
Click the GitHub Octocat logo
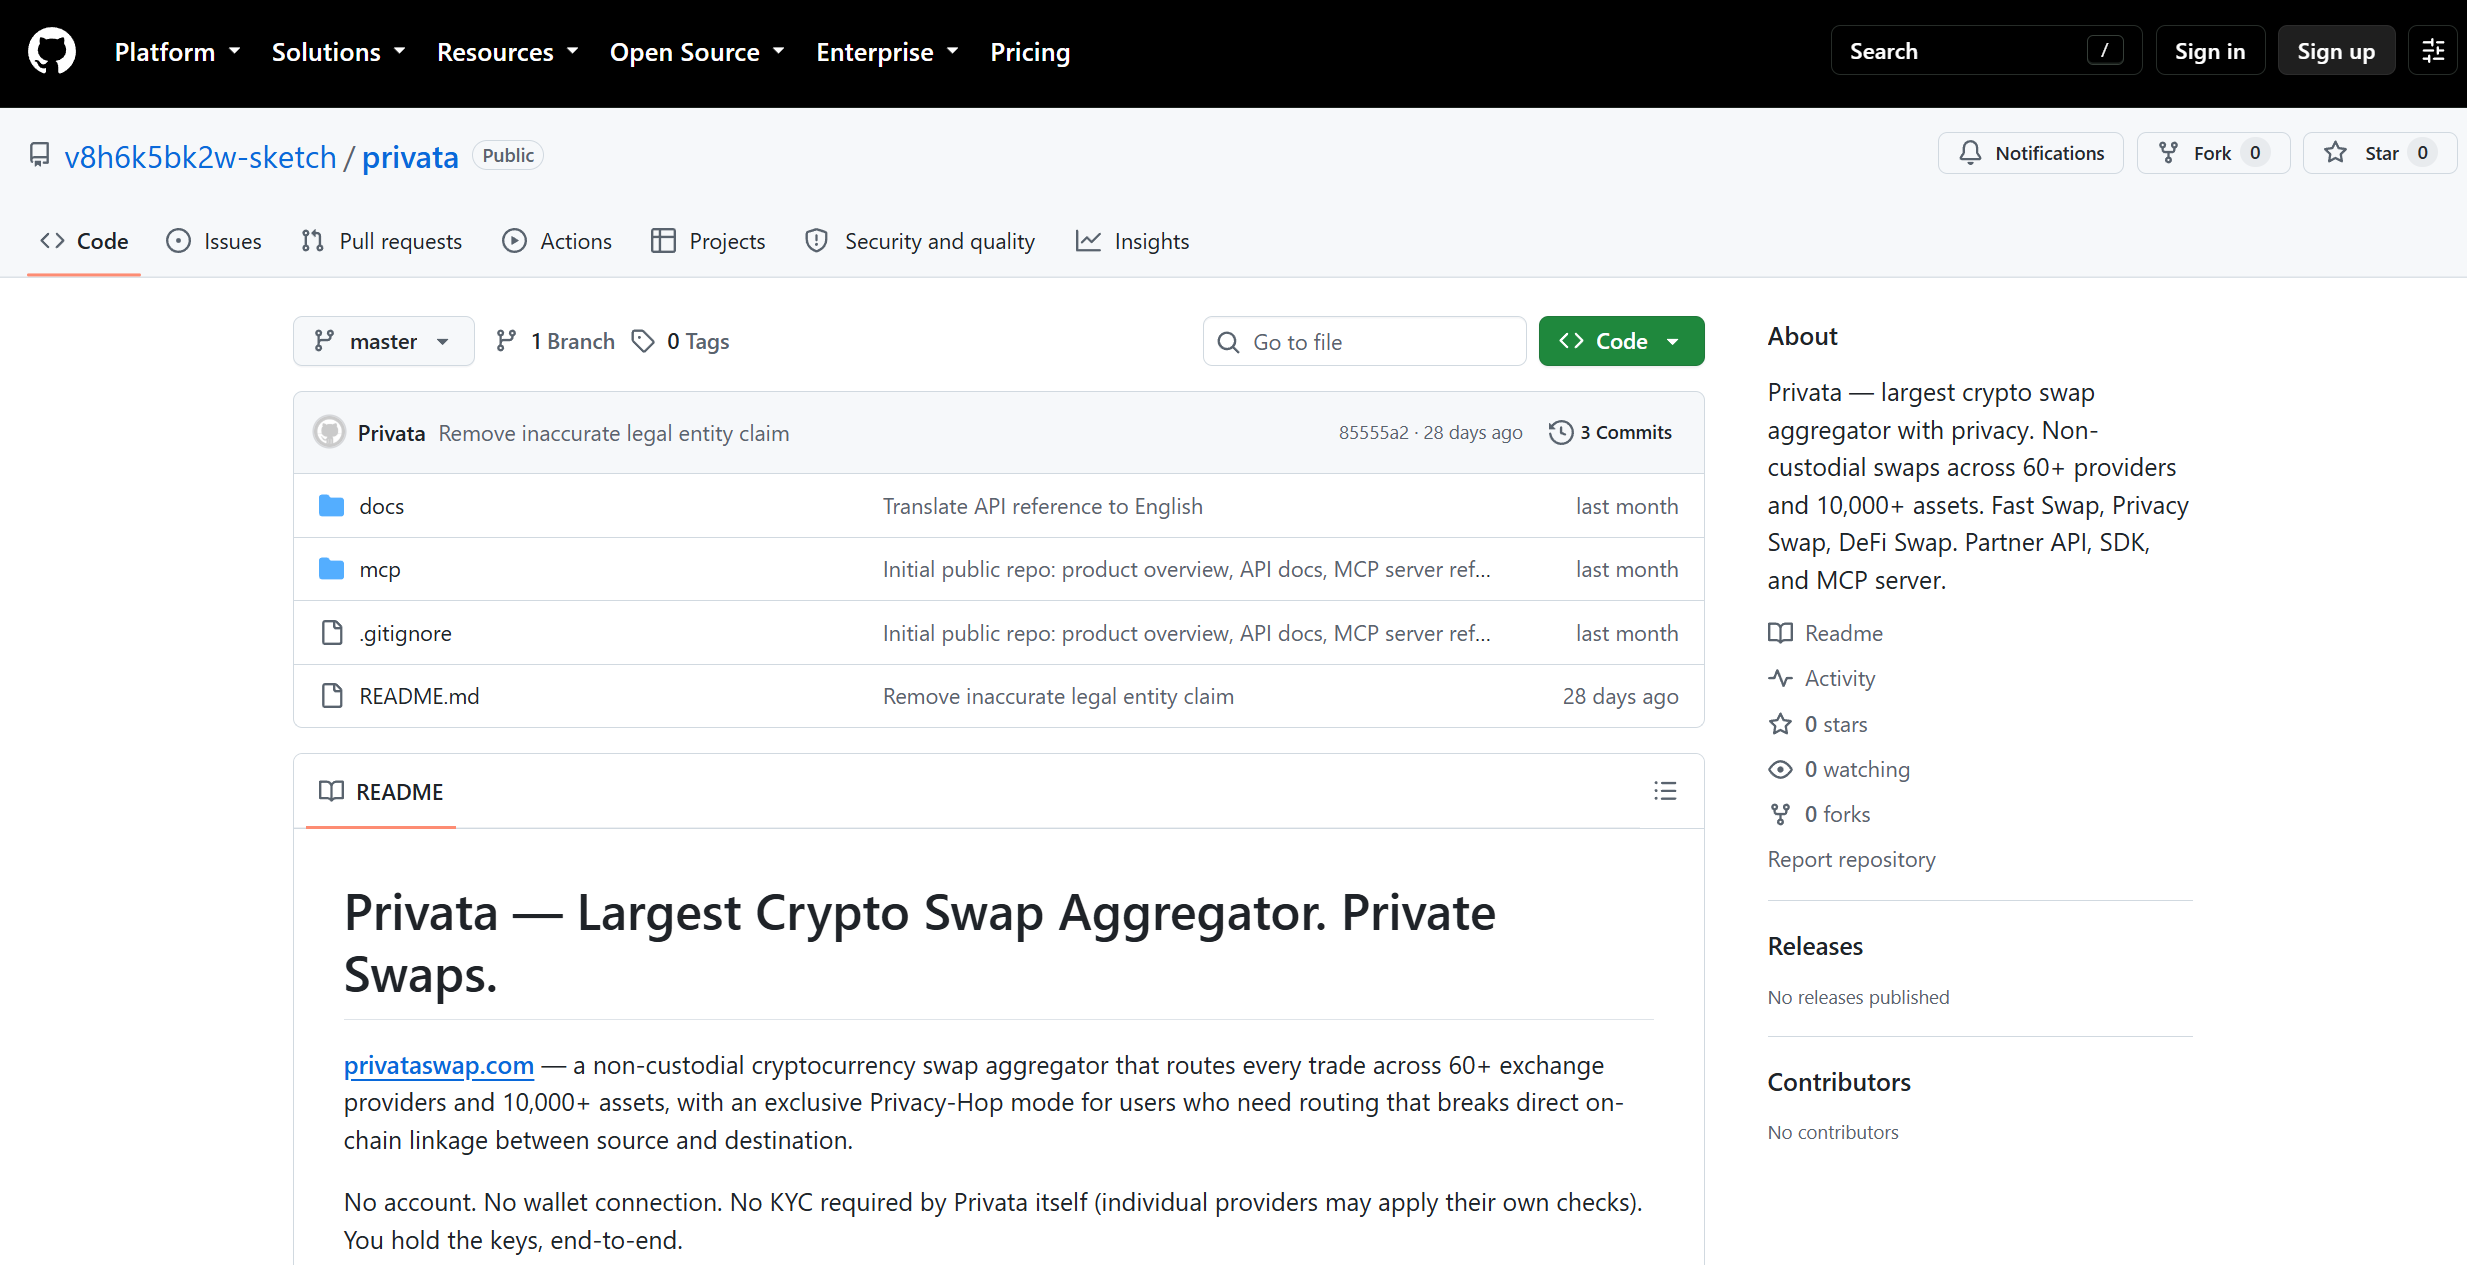point(52,51)
